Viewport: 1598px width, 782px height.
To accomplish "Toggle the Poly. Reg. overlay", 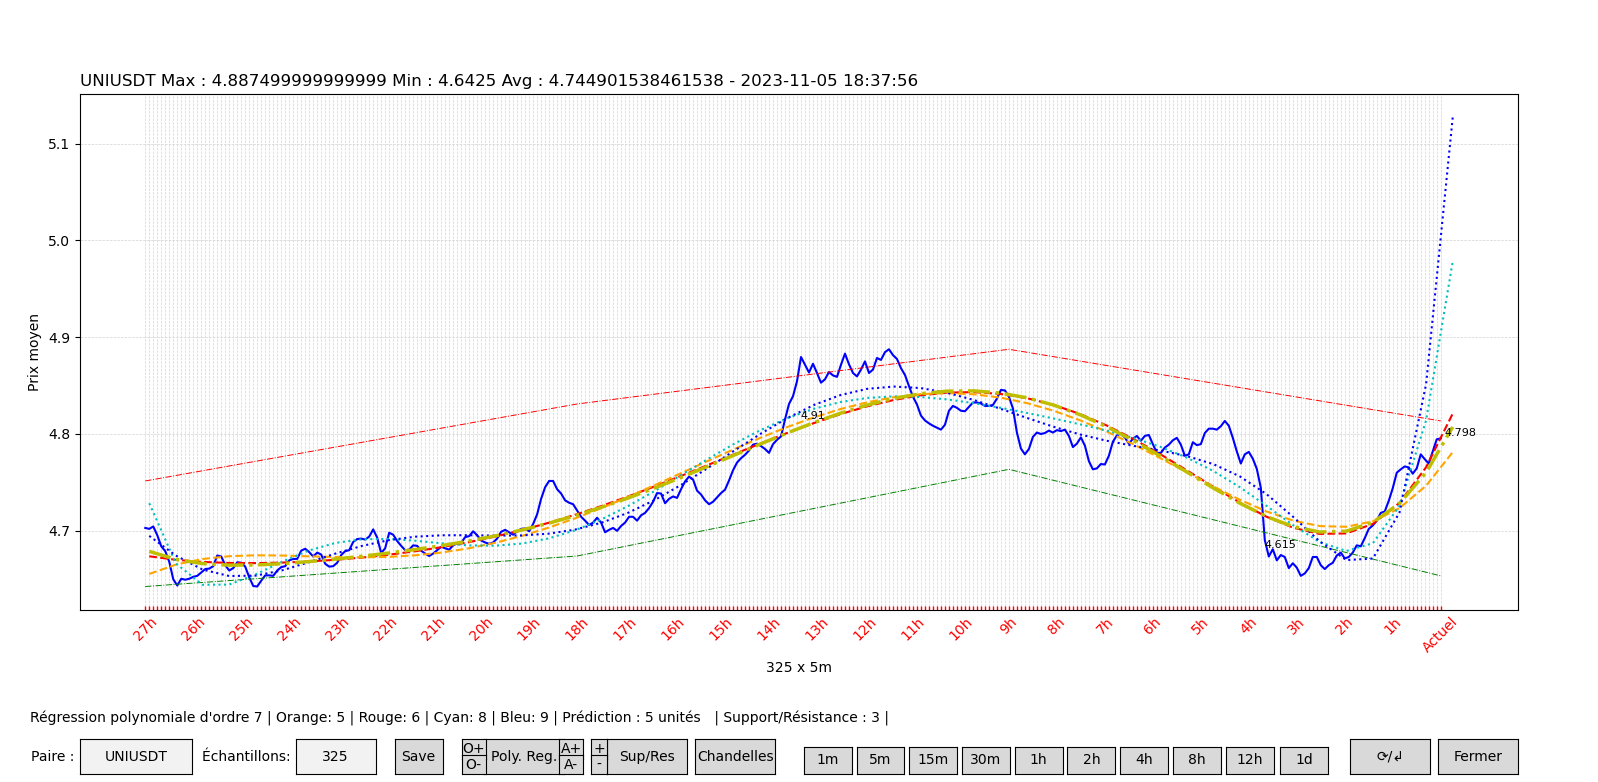I will (x=523, y=757).
